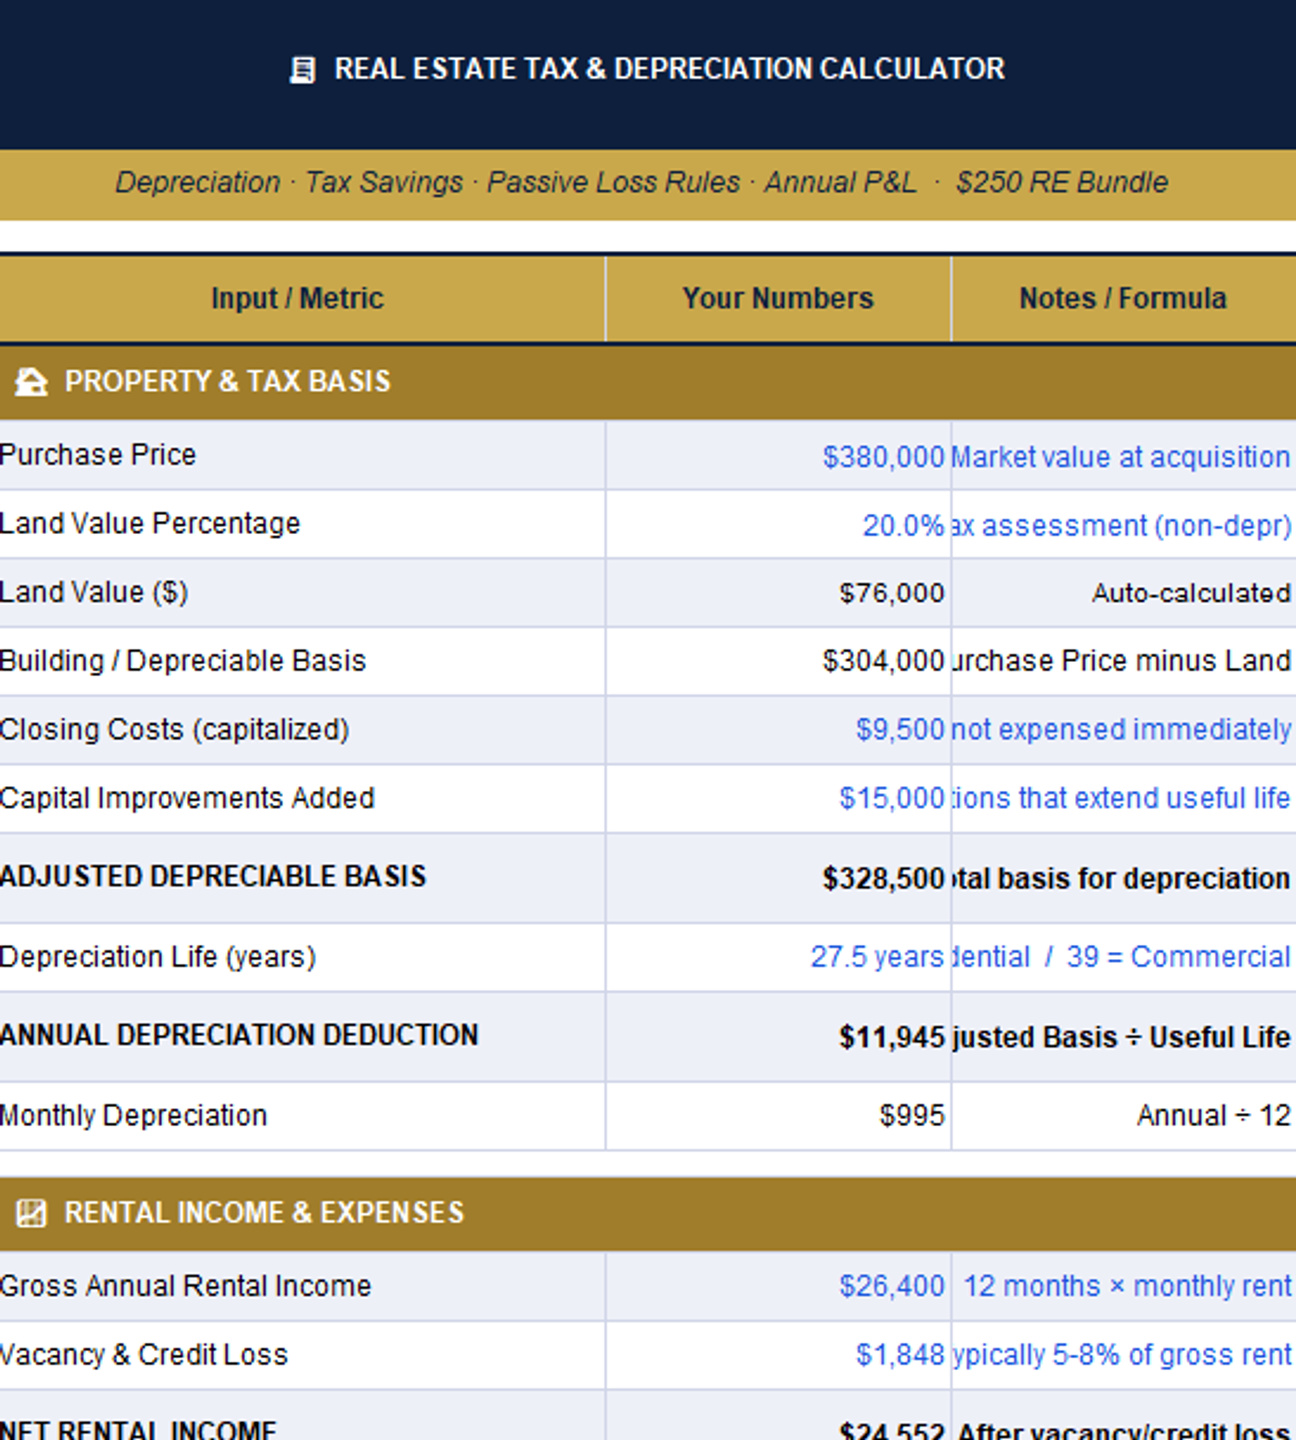The width and height of the screenshot is (1296, 1440).
Task: Click the '12 months × monthly rent' note
Action: coord(1128,1286)
